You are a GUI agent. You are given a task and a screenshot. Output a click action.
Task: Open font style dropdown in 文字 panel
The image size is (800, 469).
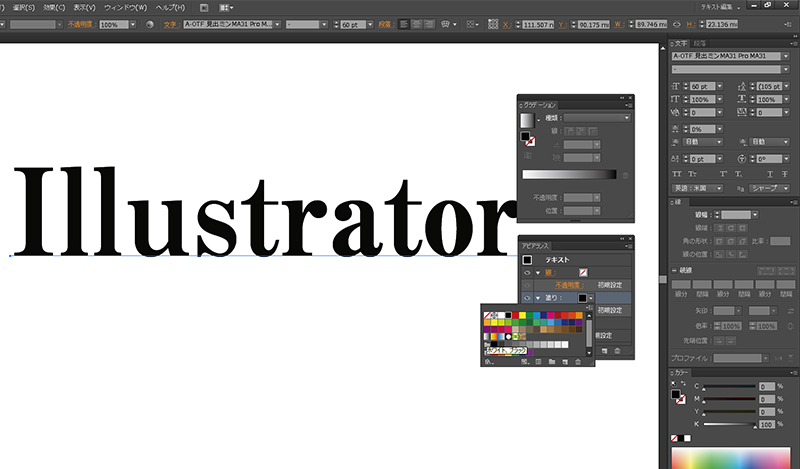coord(786,69)
